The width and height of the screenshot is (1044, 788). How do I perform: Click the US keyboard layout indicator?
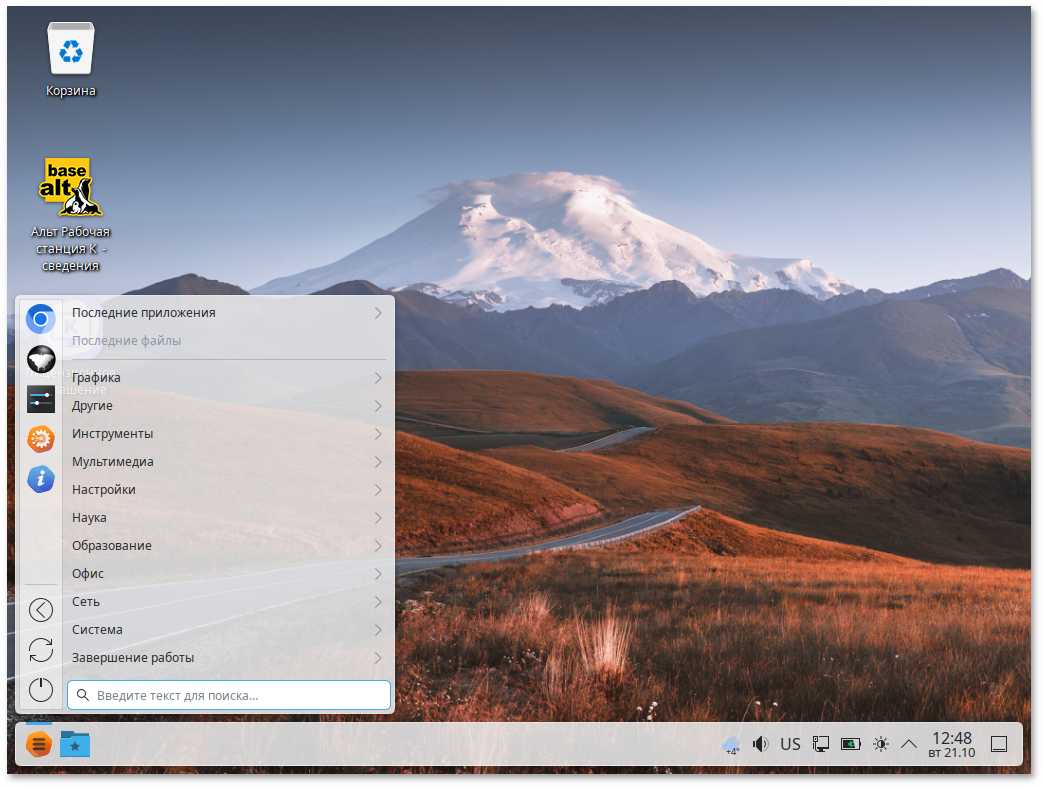790,744
